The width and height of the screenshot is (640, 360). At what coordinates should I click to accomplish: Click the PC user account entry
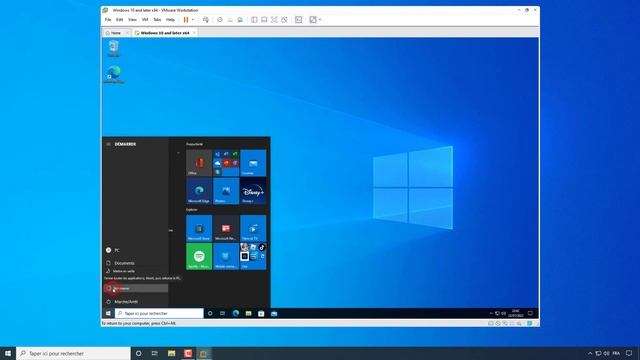[135, 250]
